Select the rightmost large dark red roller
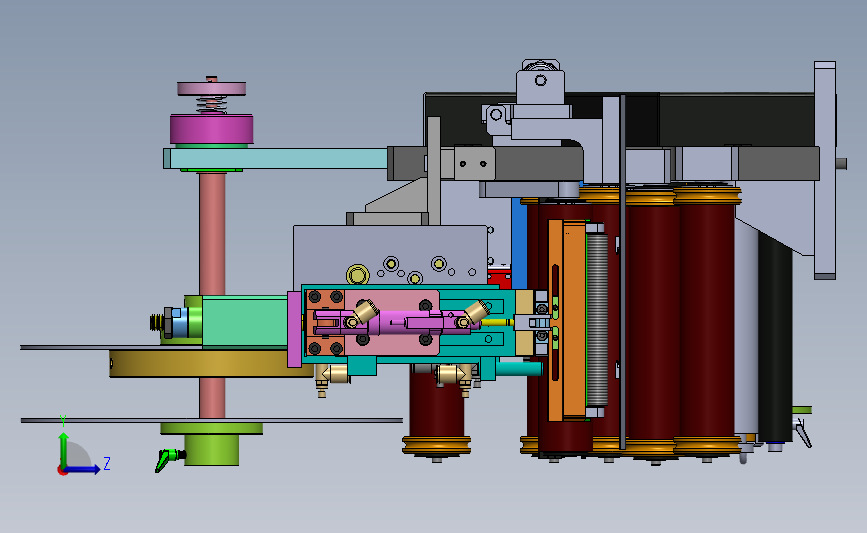 (x=707, y=321)
